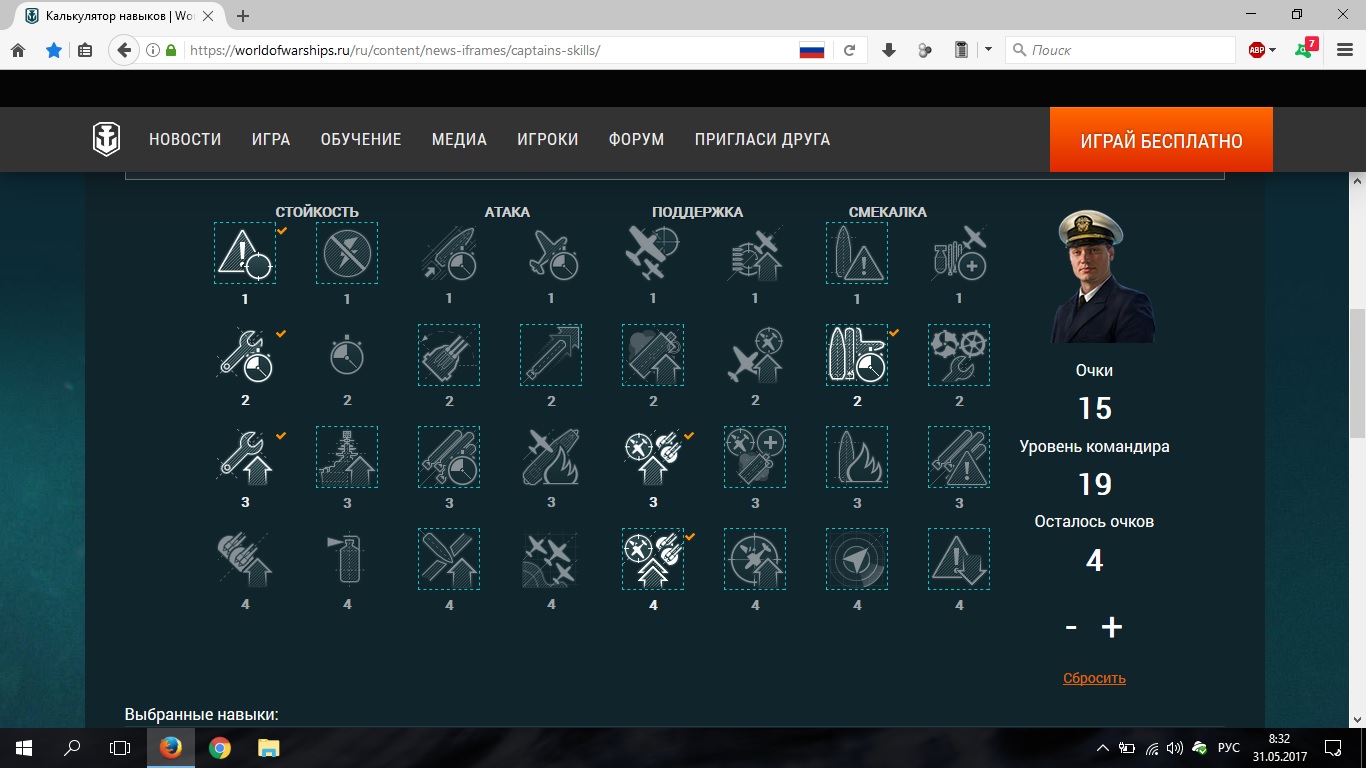
Task: Select level 2 smoke screen up-arrow skill
Action: (653, 355)
